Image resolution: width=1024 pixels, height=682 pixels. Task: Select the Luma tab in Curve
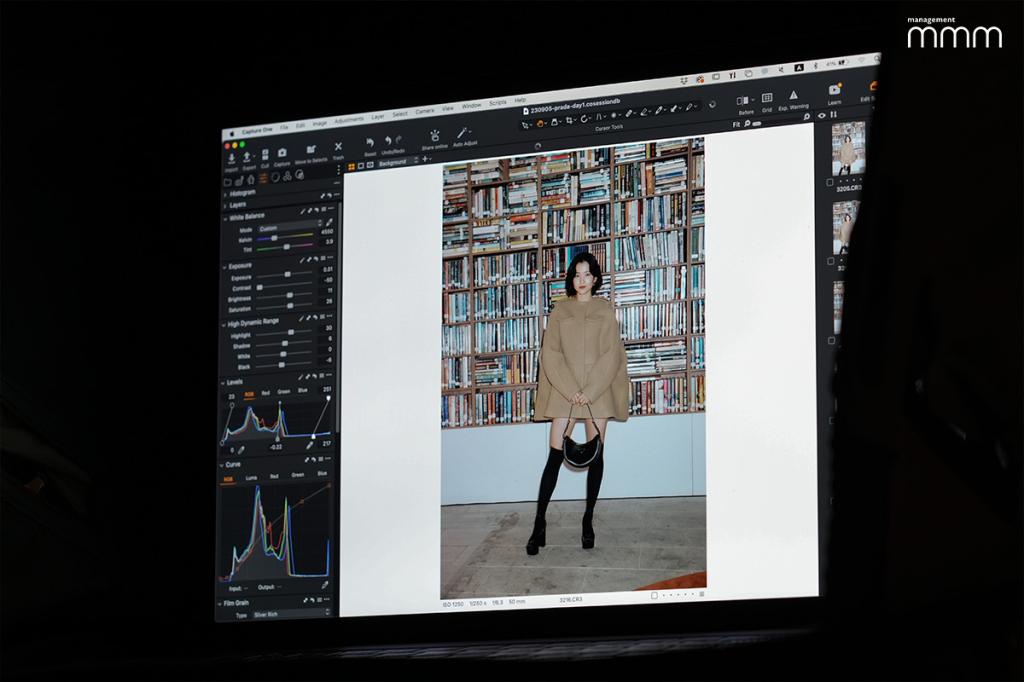coord(251,478)
